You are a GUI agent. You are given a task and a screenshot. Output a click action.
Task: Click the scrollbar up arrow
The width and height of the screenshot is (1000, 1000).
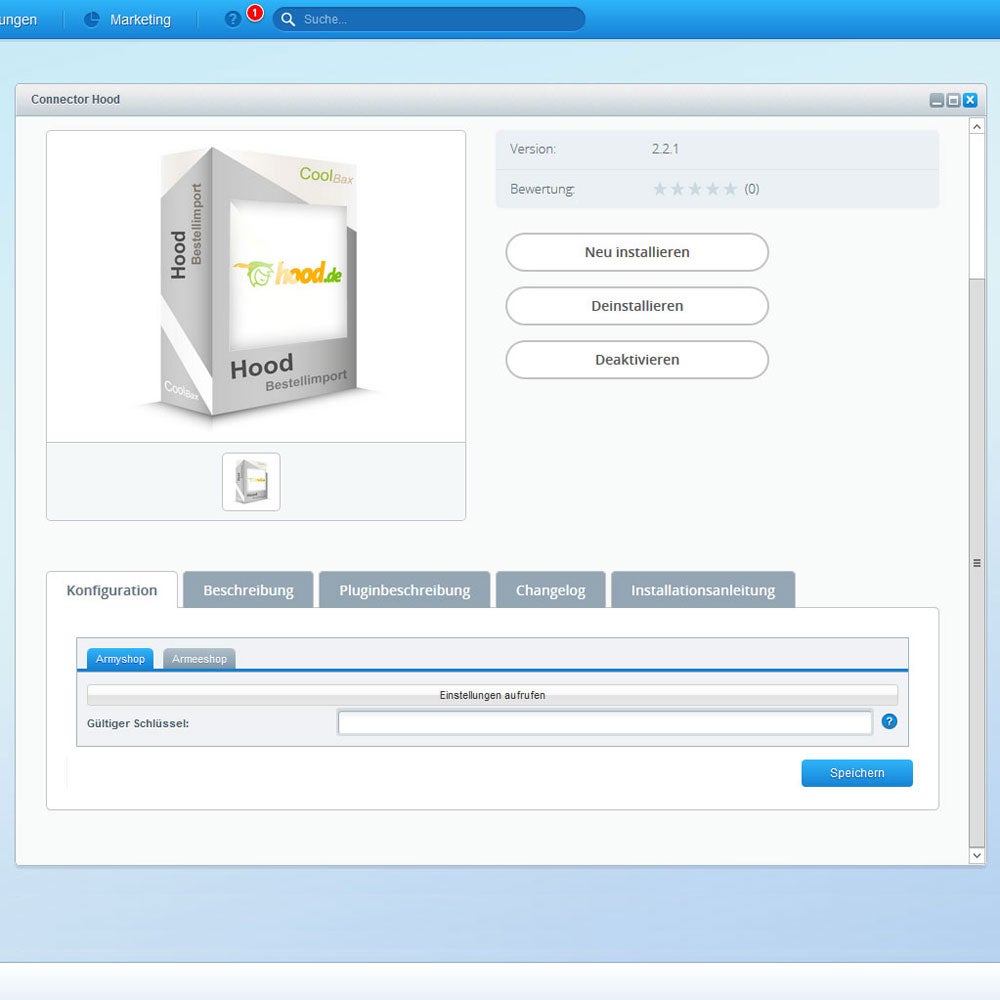tap(976, 126)
